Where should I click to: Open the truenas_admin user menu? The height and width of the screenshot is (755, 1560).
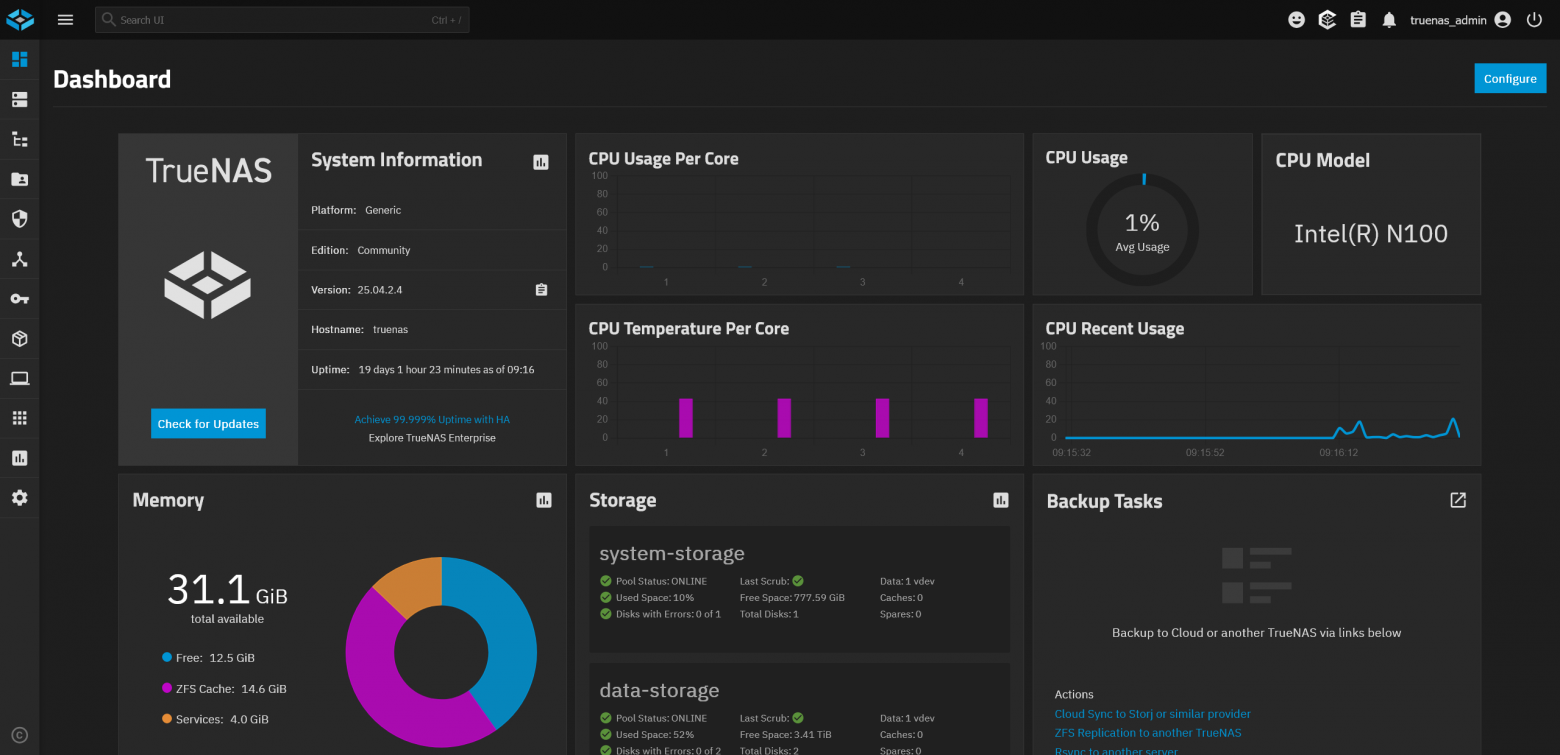coord(1460,19)
